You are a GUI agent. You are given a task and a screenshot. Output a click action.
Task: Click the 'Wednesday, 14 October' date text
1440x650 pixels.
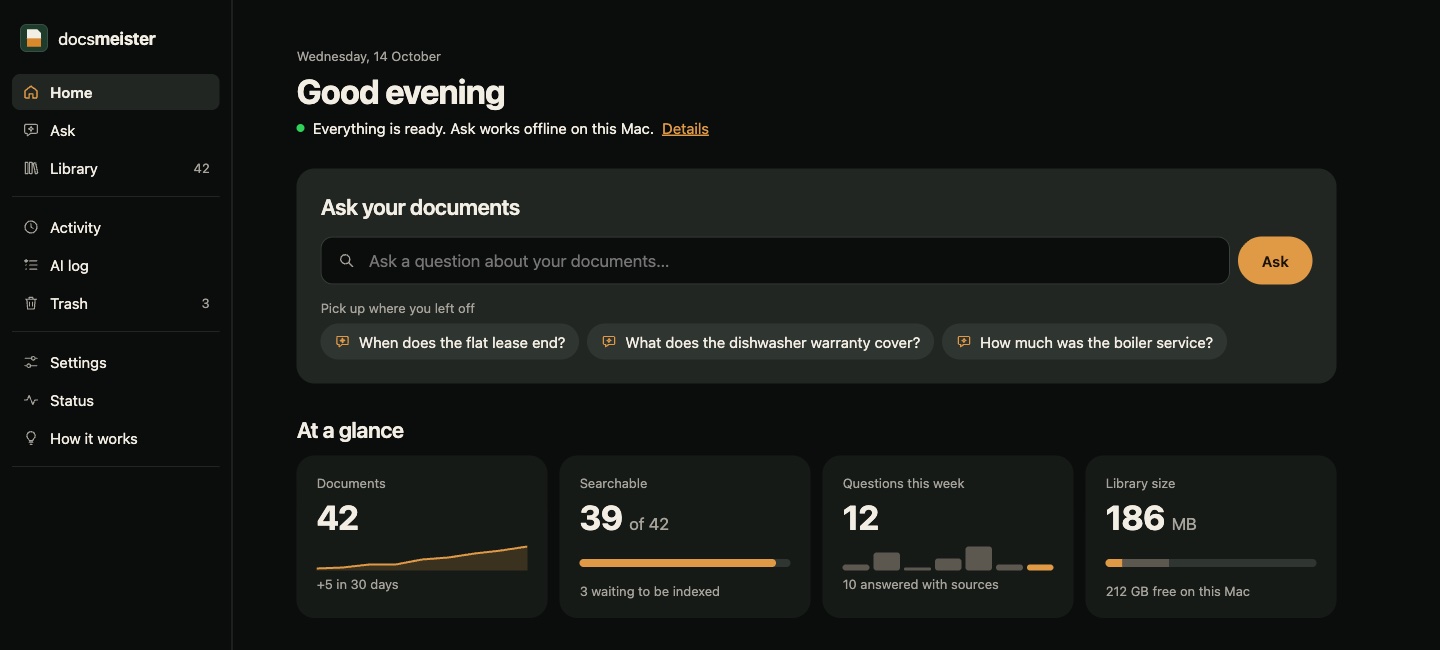369,56
